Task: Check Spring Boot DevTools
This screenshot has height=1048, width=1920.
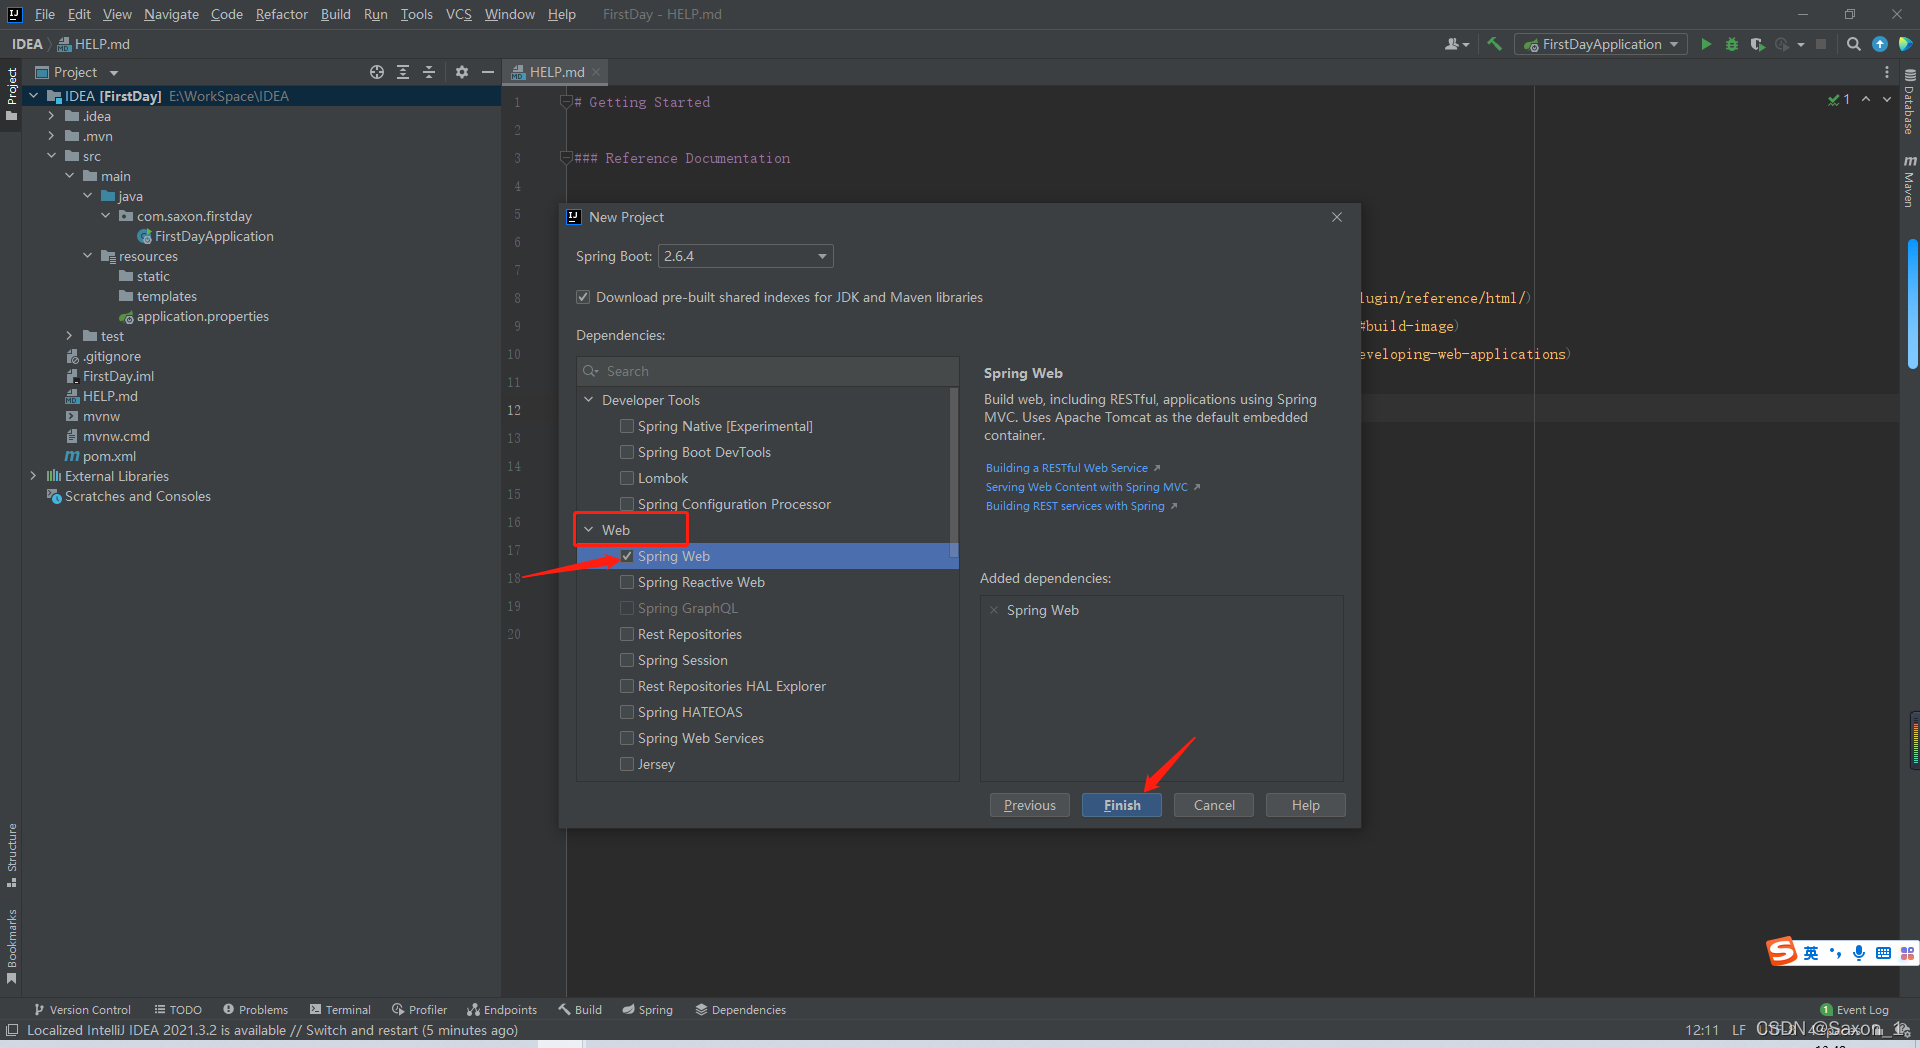Action: tap(627, 452)
